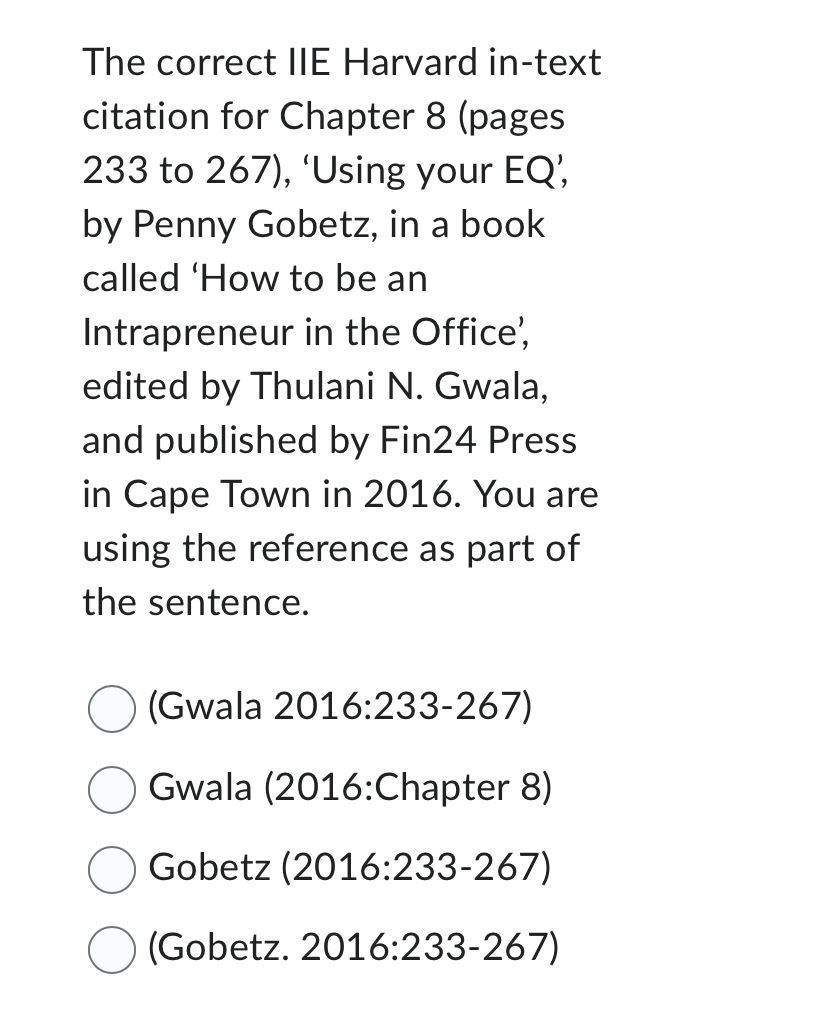The image size is (823, 1024).
Task: Choose the answer text (Gobetz. 2016:233-267)
Action: 352,948
